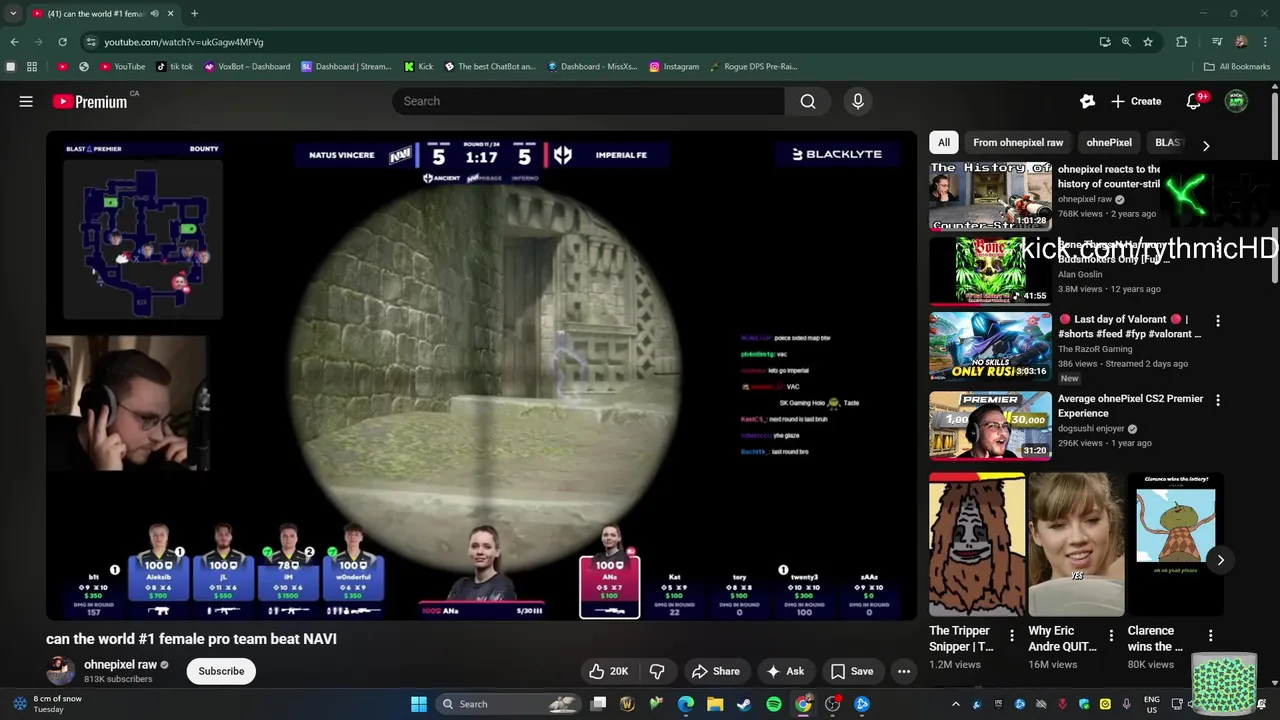Open options for 'Clarence wins the' short

pos(1210,636)
